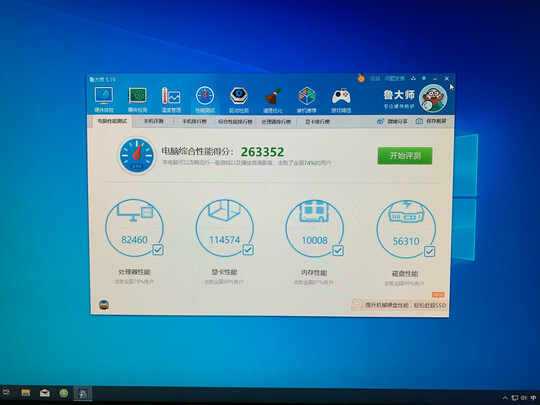The height and width of the screenshot is (405, 540).
Task: Toggle the disk performance checkbox (56310)
Action: (x=429, y=251)
